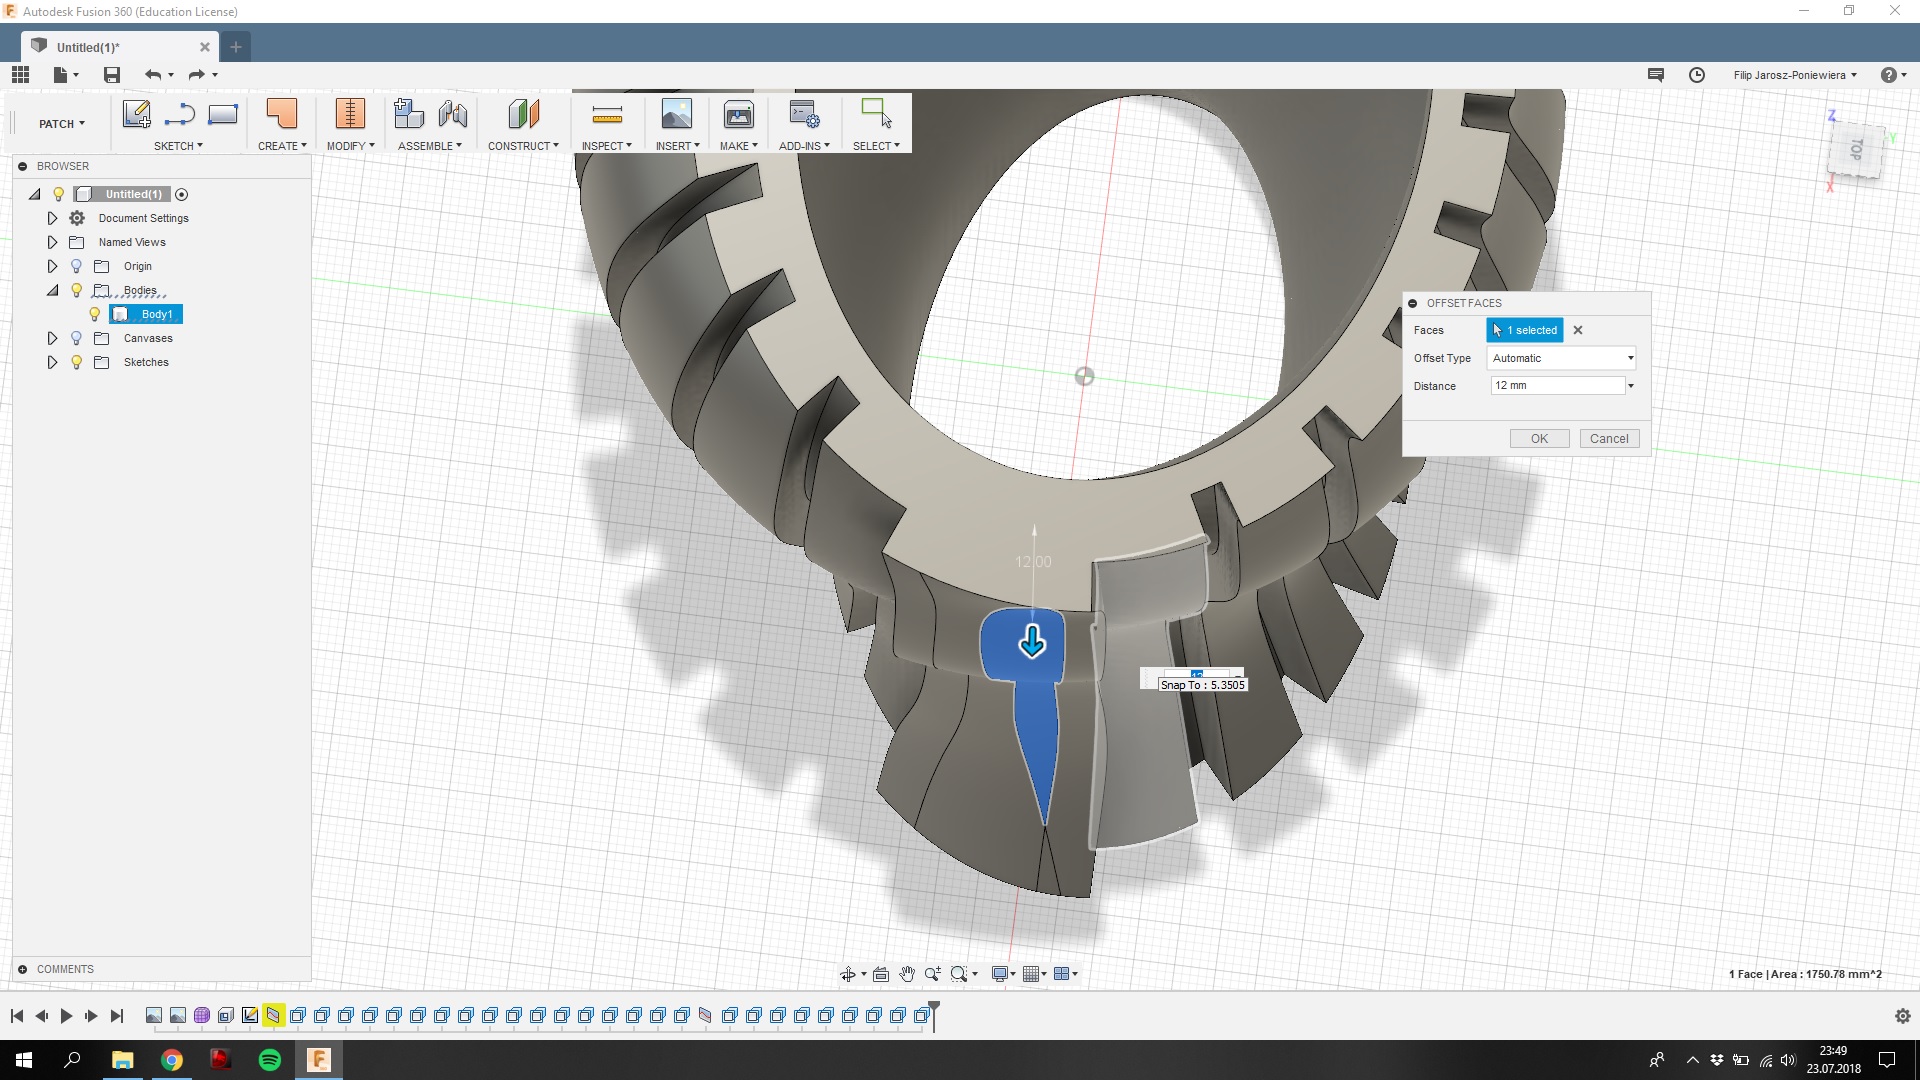
Task: Open the INSPECT menu
Action: (x=607, y=146)
